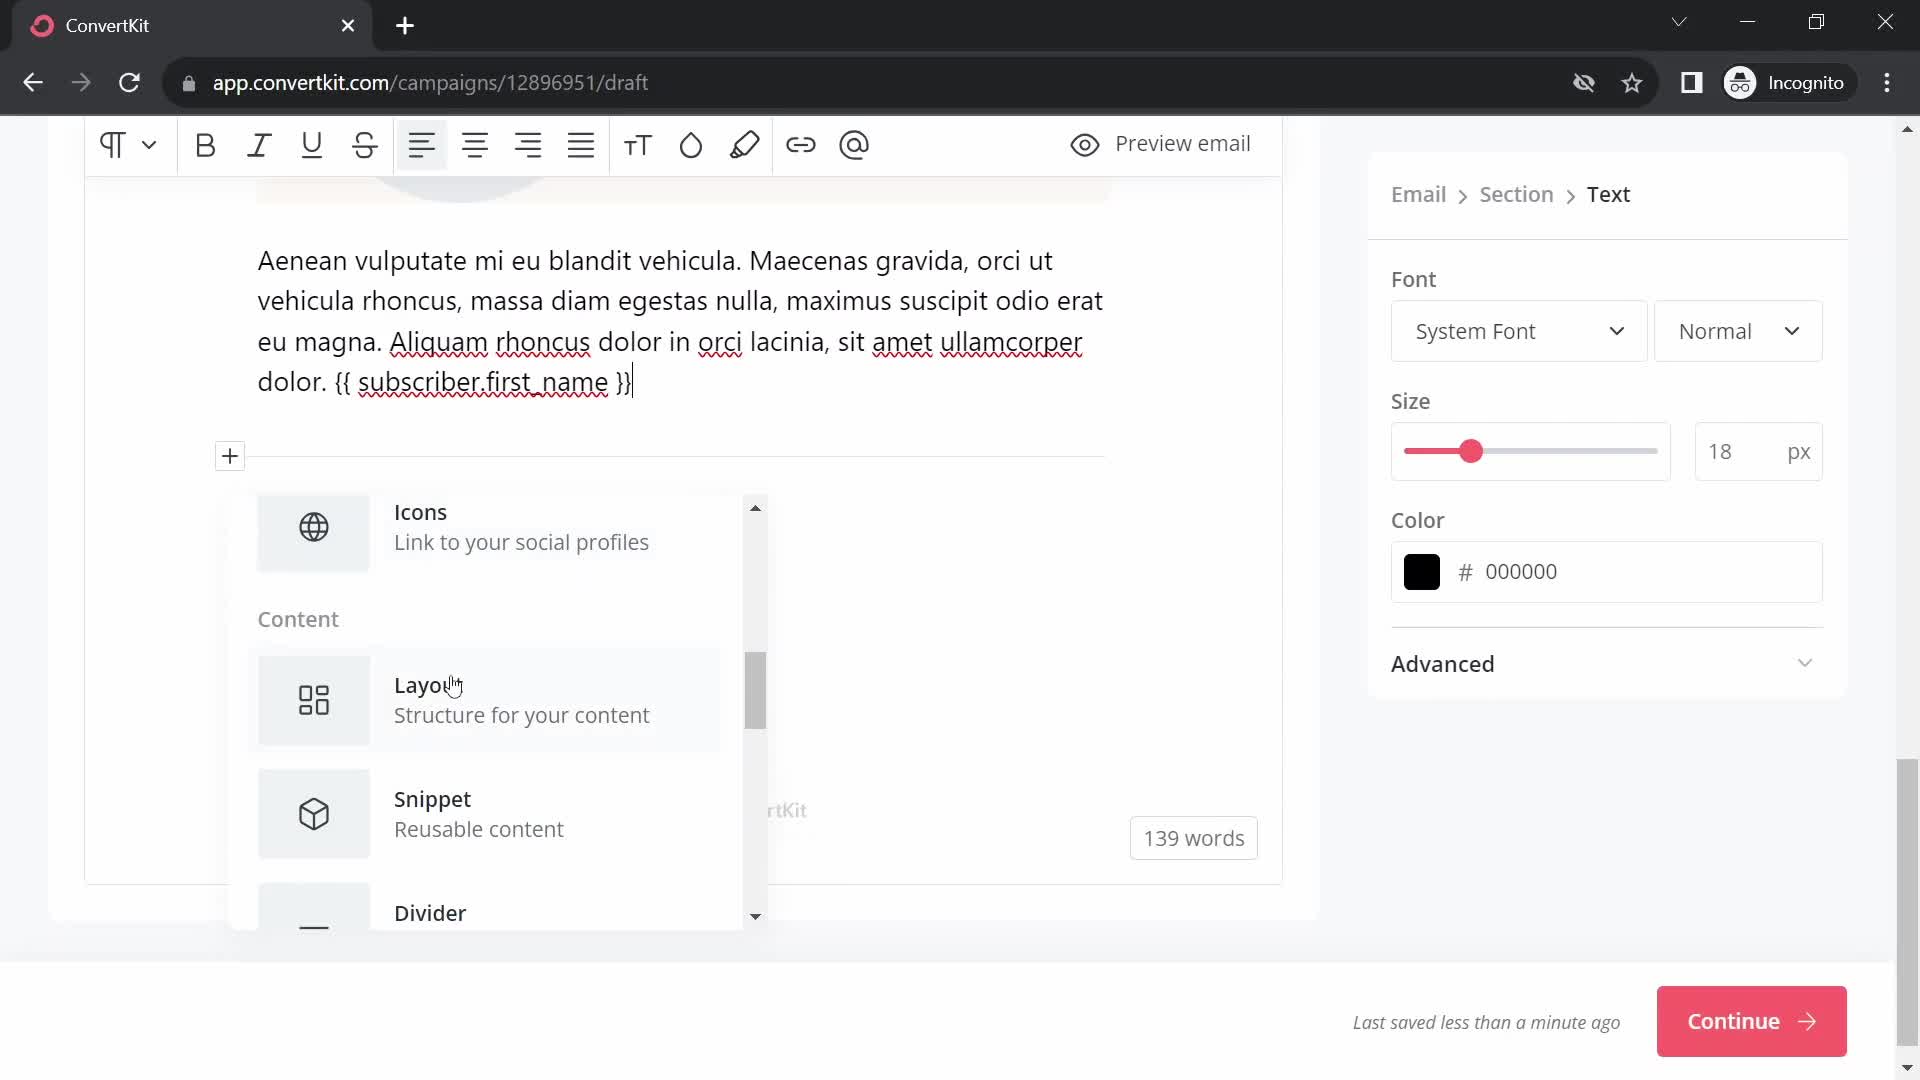Click the Bold formatting icon
The width and height of the screenshot is (1920, 1080).
click(x=206, y=145)
